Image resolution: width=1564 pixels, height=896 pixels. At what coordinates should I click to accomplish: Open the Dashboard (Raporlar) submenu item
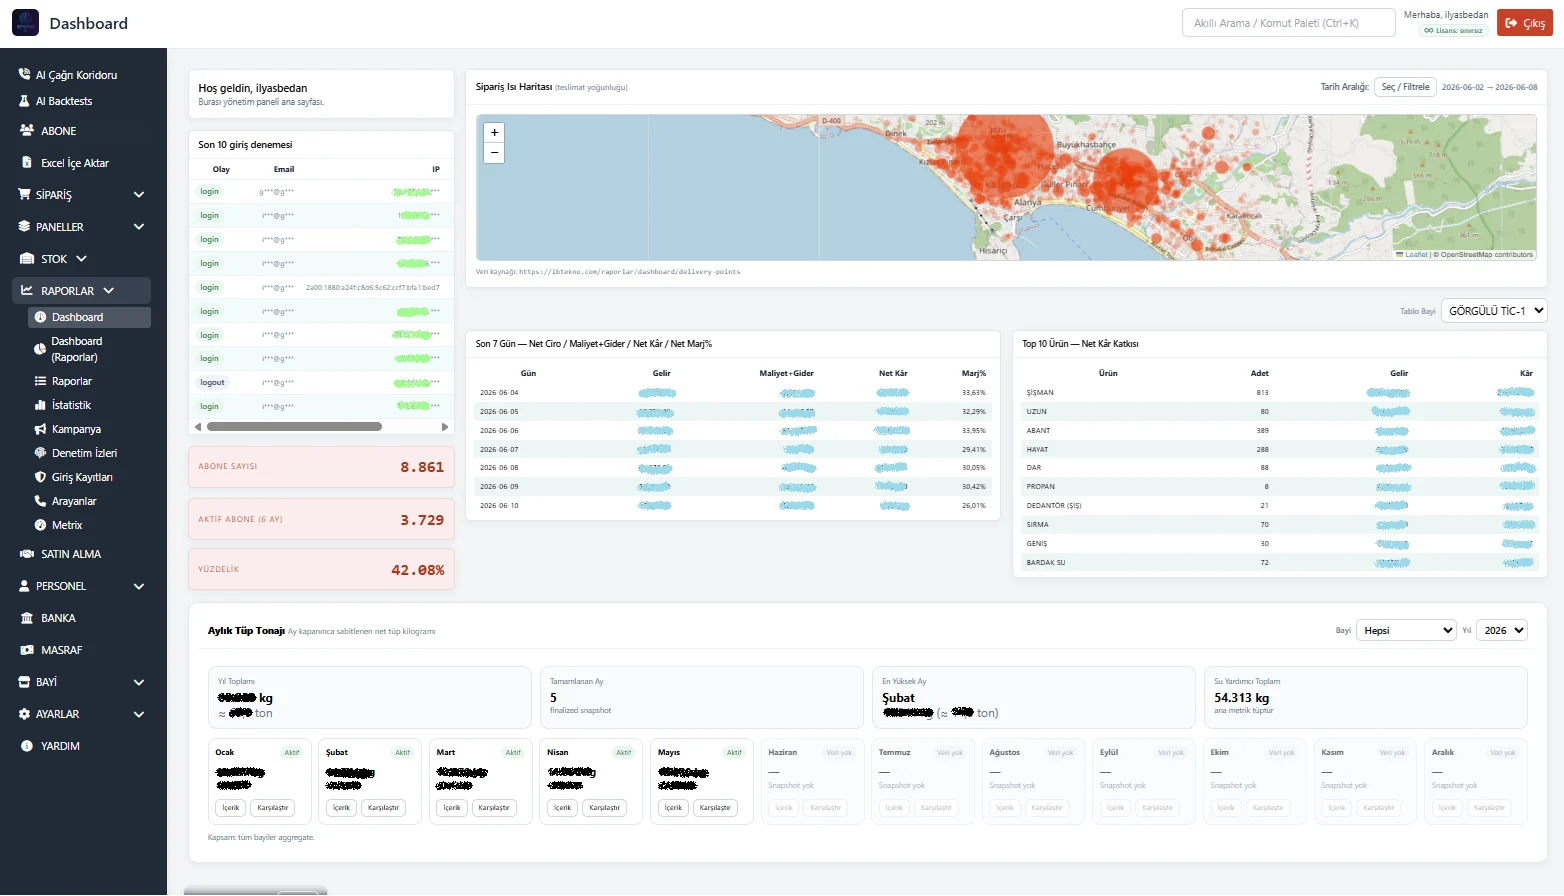(x=89, y=349)
